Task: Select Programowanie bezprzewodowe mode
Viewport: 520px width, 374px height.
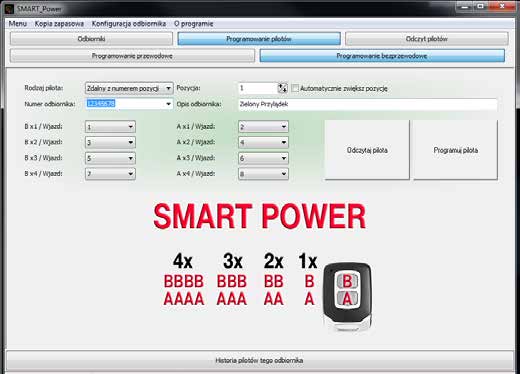Action: [x=382, y=56]
